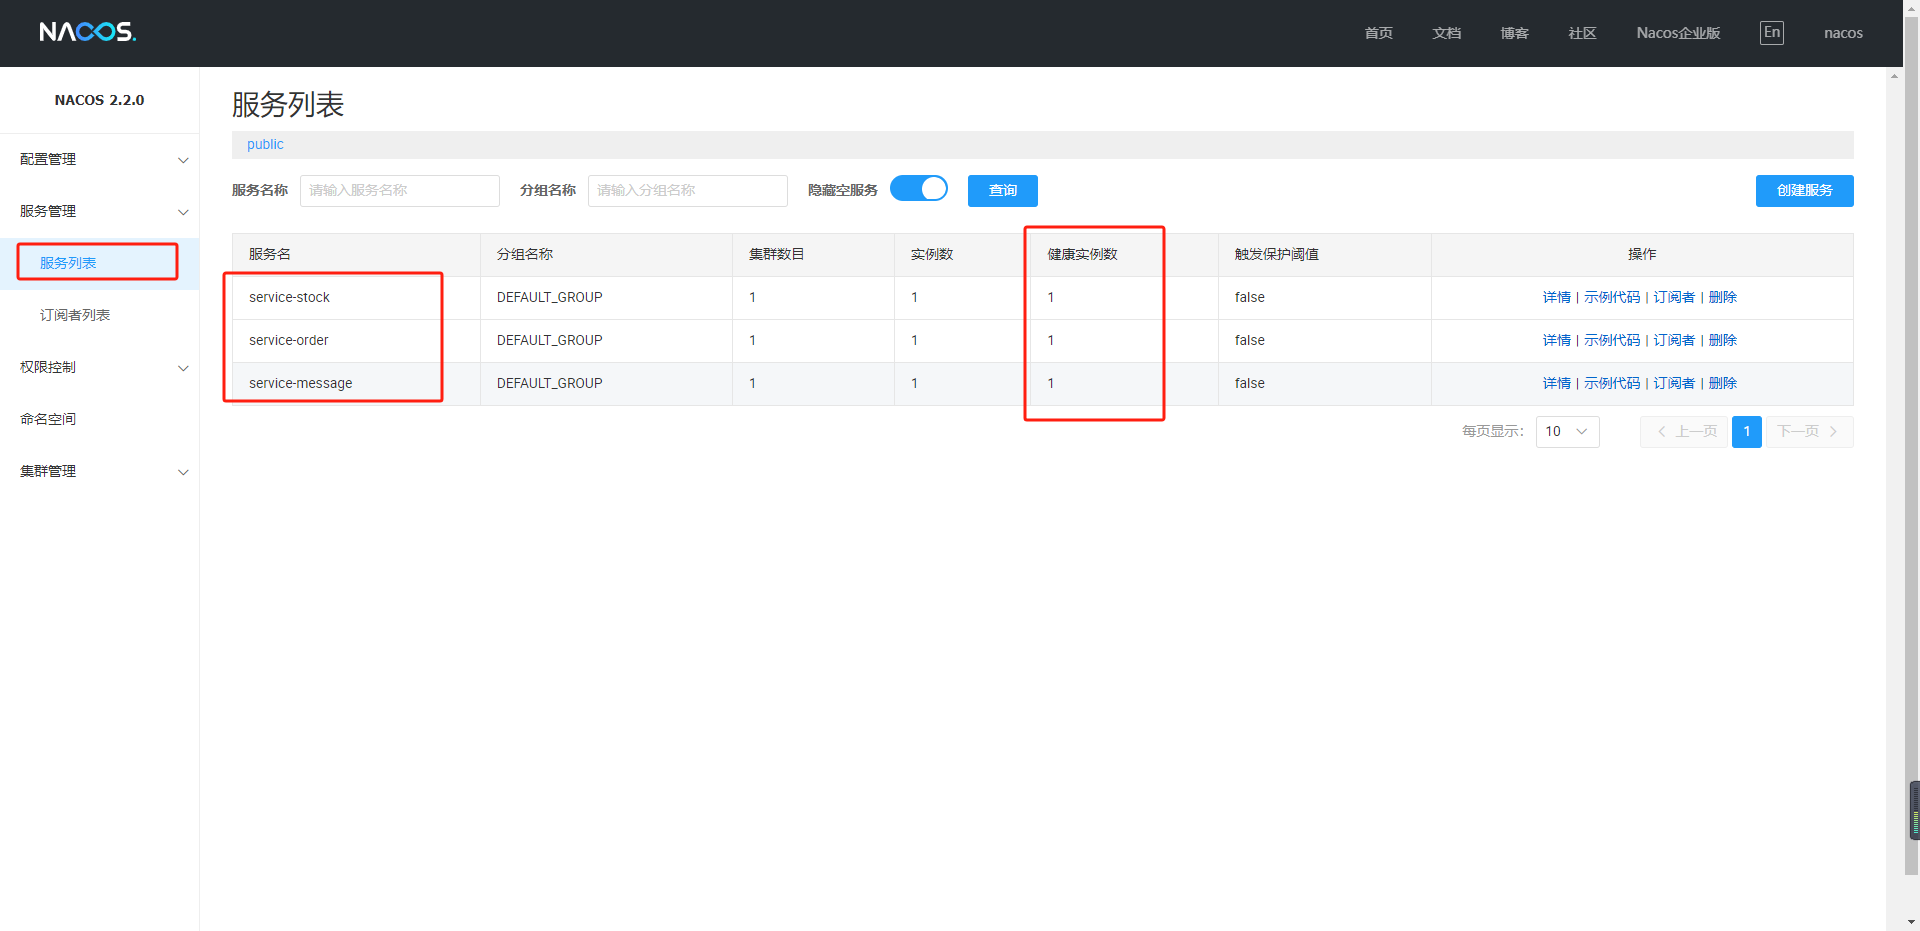Image resolution: width=1920 pixels, height=931 pixels.
Task: Click the 上一页 pagination button
Action: click(x=1684, y=432)
